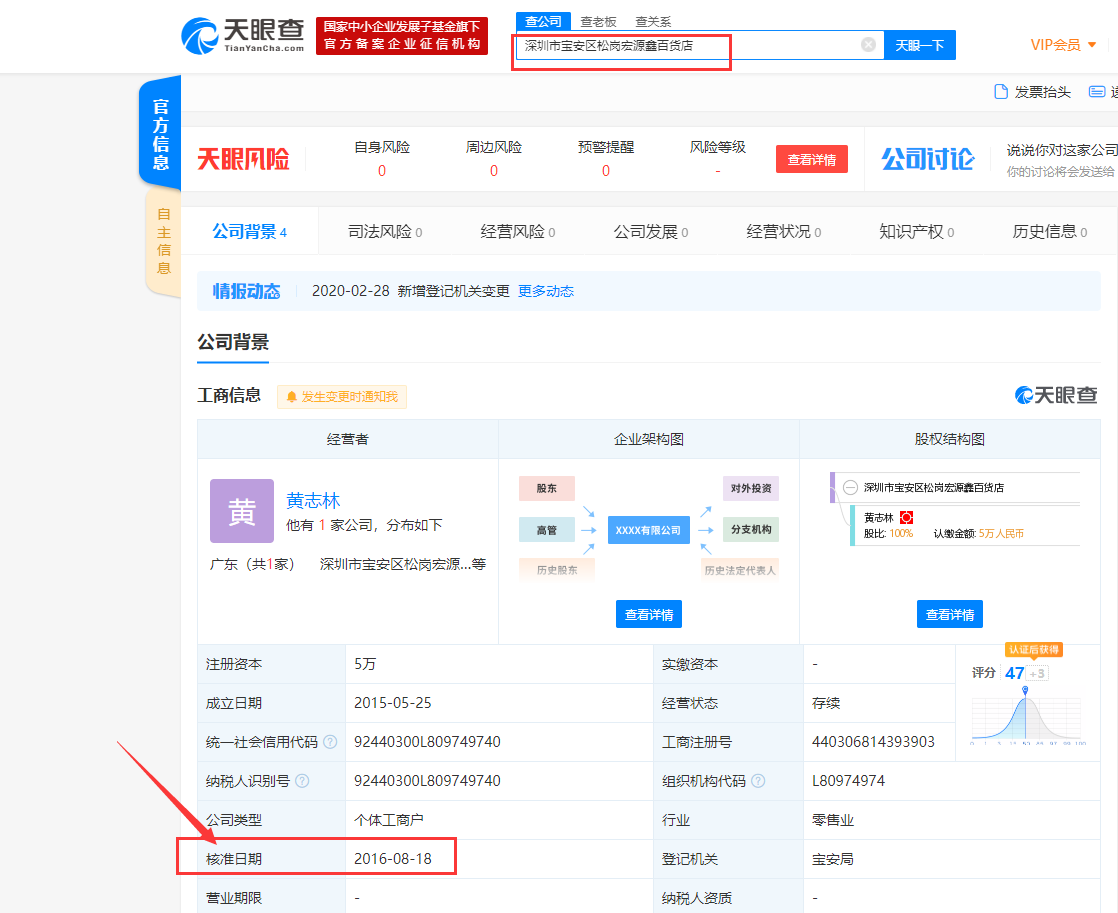Click the help icon beside 纳税人识别号

pos(302,781)
